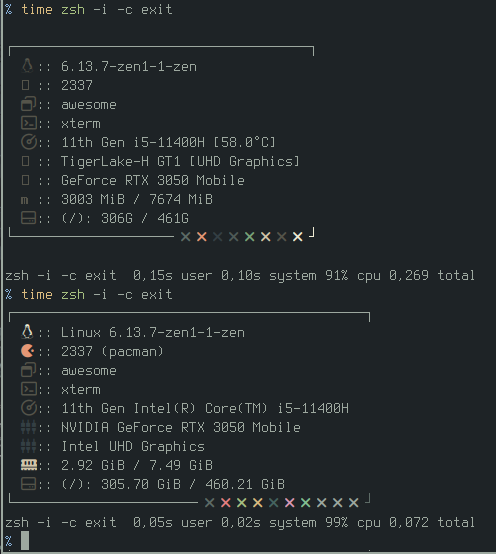This screenshot has height=554, width=496.
Task: Click the terminal icon beside lower xterm
Action: 29,389
